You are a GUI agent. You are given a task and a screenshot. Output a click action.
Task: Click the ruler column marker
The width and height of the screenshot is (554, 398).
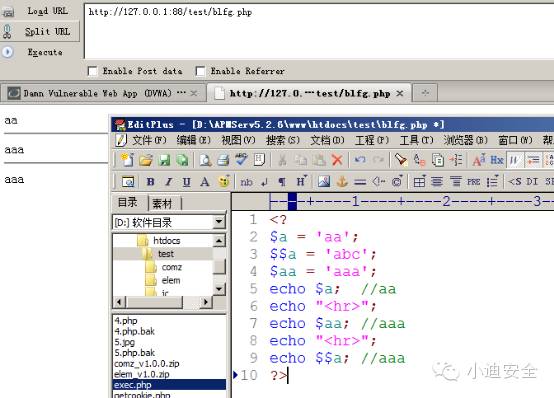click(x=292, y=201)
